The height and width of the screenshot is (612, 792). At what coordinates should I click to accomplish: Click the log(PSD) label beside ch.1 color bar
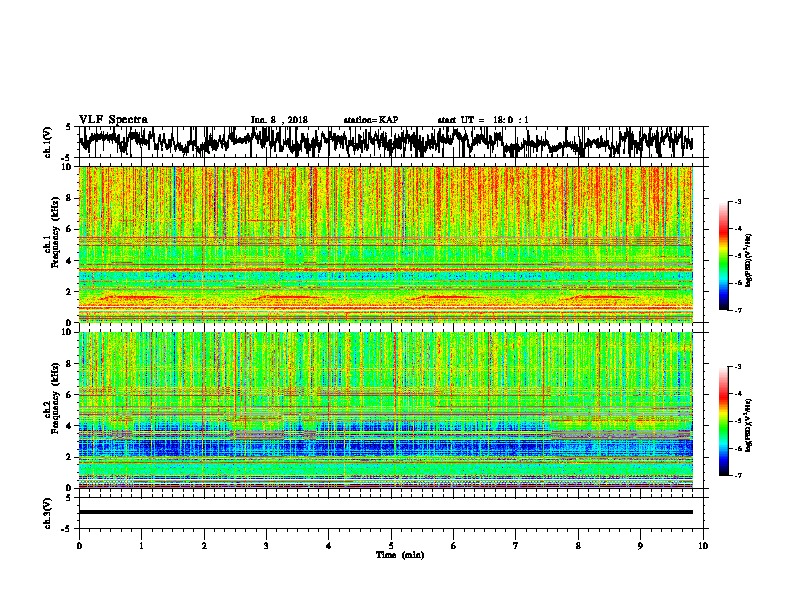(x=748, y=260)
